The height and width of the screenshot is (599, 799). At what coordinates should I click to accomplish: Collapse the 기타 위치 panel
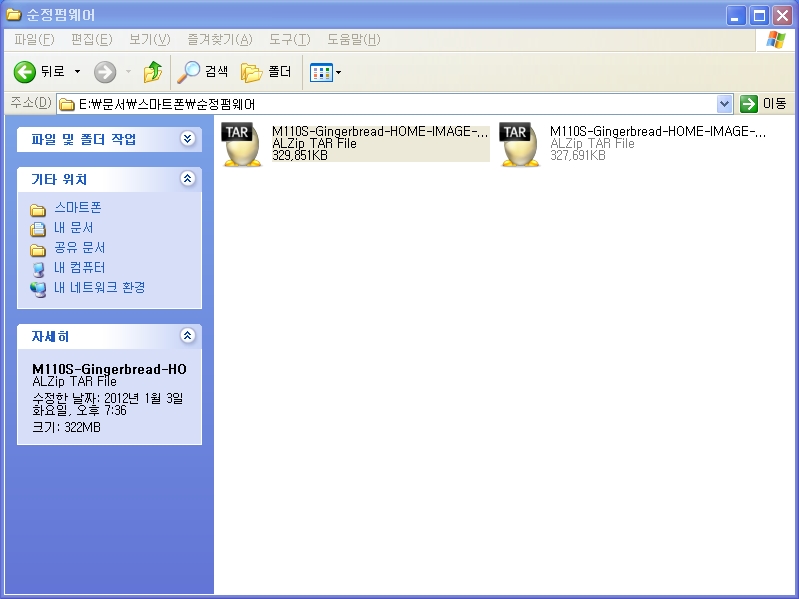187,179
